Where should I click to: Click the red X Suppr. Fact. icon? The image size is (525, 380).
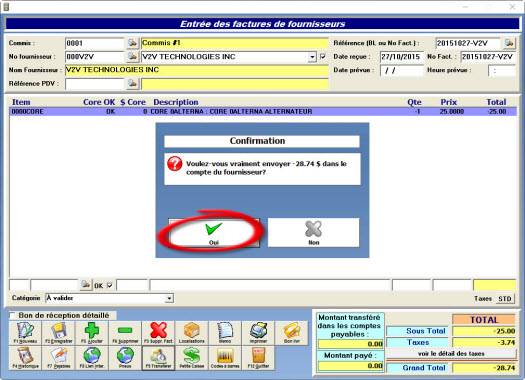point(158,333)
